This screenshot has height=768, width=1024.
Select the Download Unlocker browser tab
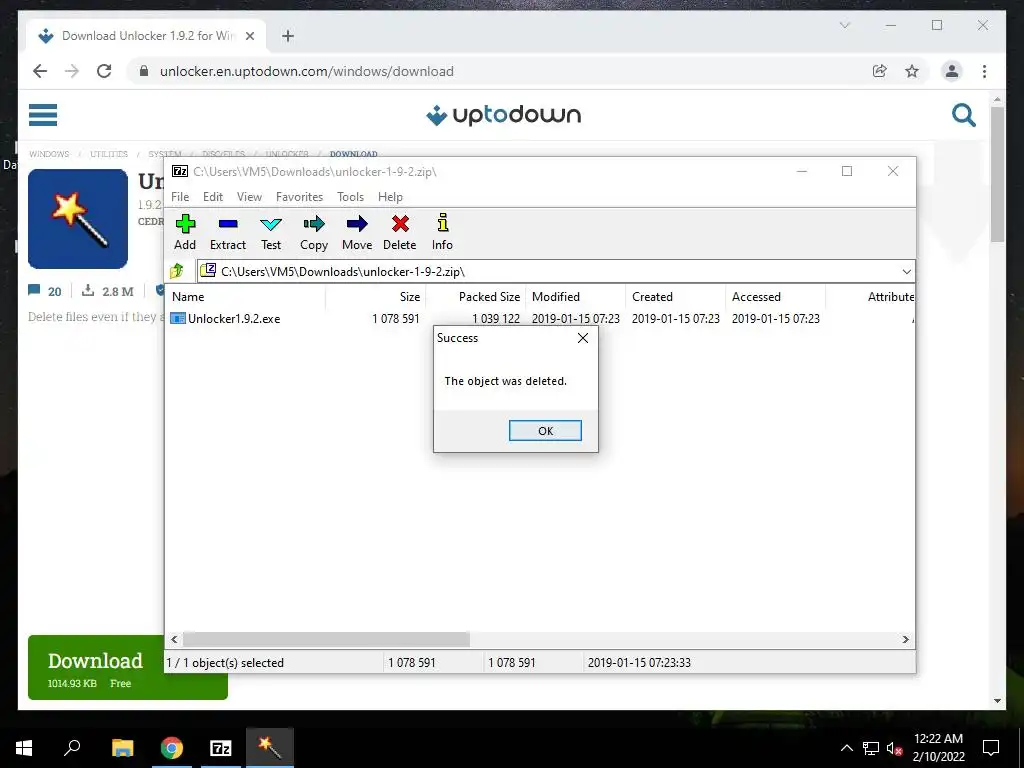[x=146, y=36]
